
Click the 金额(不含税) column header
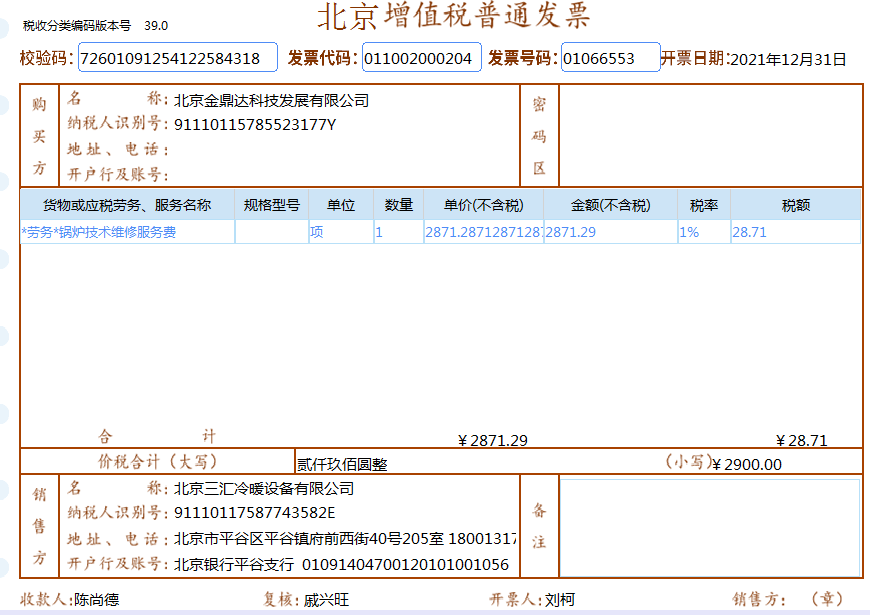pos(610,205)
